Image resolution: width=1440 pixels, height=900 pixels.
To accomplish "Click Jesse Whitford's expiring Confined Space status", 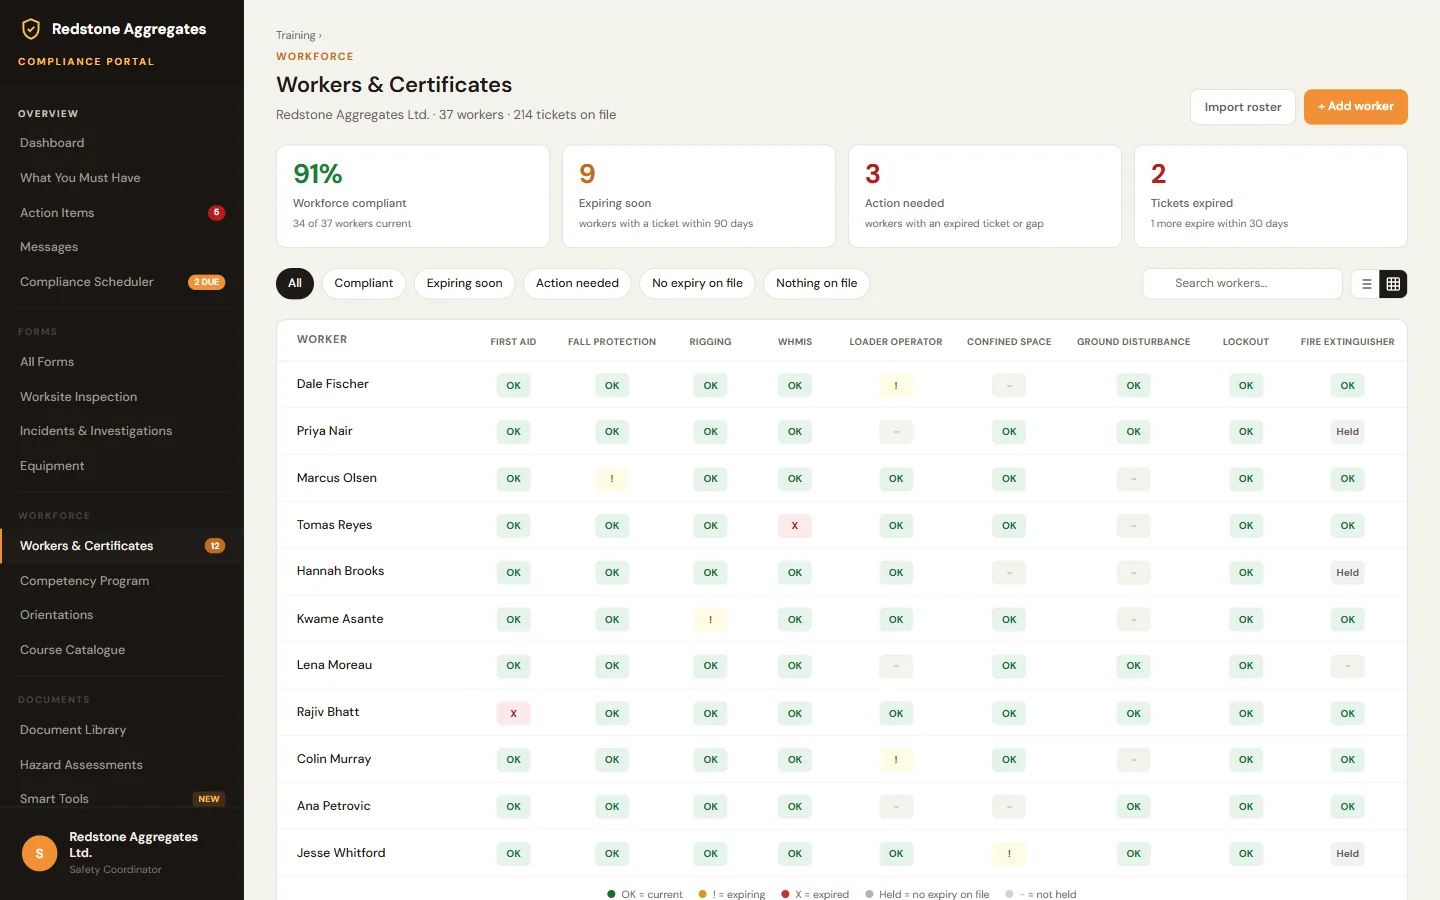I will coord(1009,854).
